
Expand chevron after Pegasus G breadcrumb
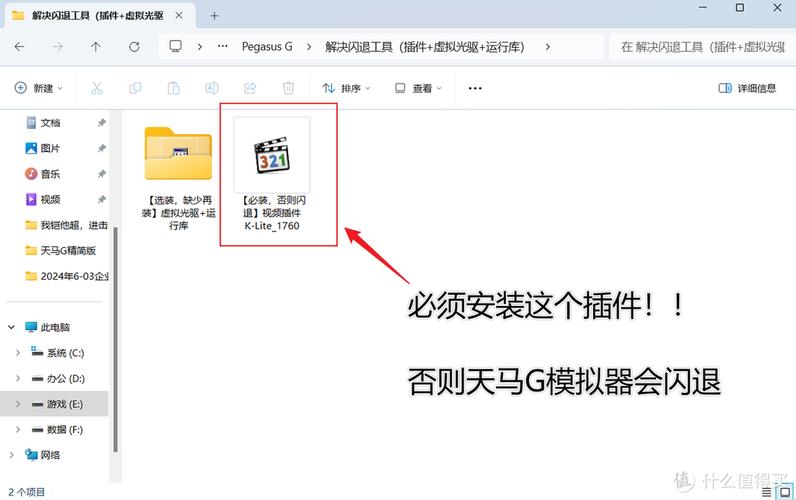tap(309, 47)
